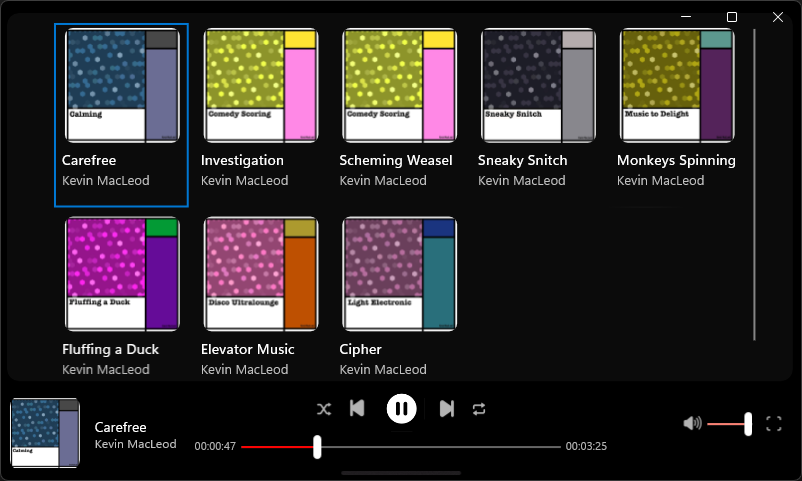Click Kevin MacLeod under Cipher
This screenshot has height=481, width=802.
383,369
